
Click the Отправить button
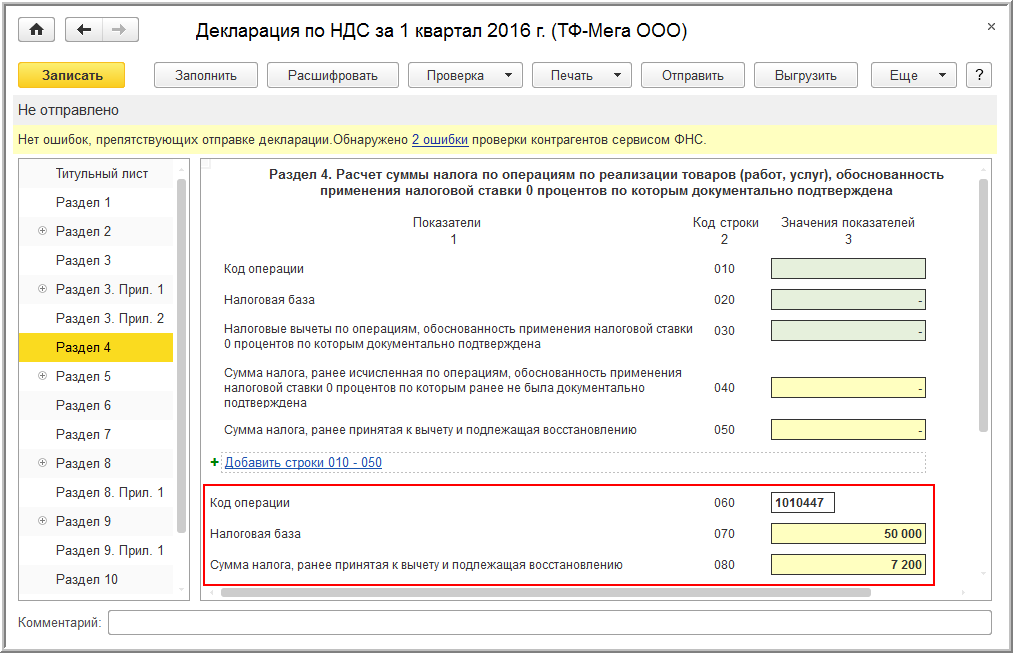[693, 75]
